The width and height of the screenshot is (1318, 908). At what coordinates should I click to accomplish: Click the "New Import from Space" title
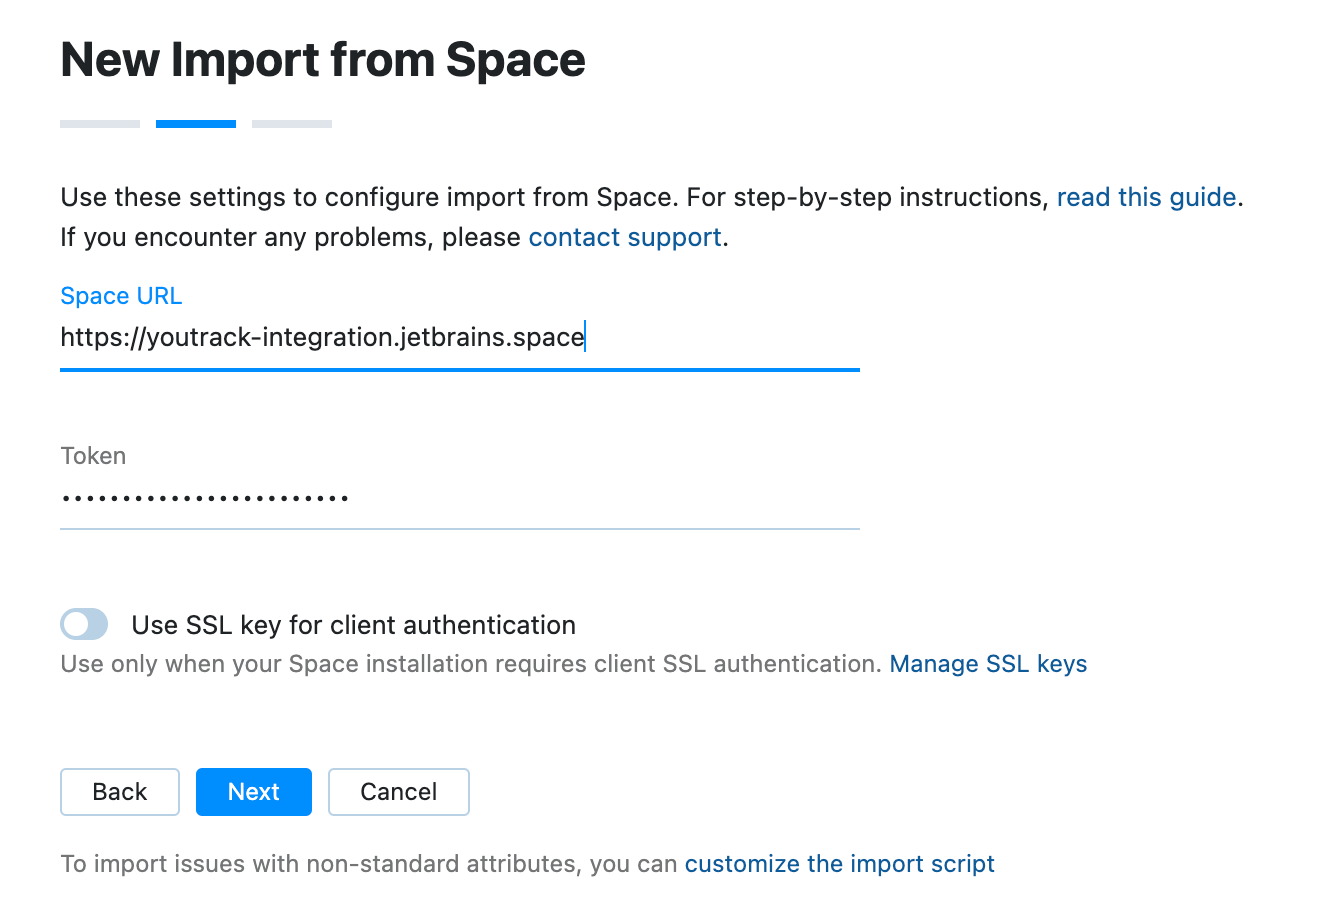click(323, 60)
